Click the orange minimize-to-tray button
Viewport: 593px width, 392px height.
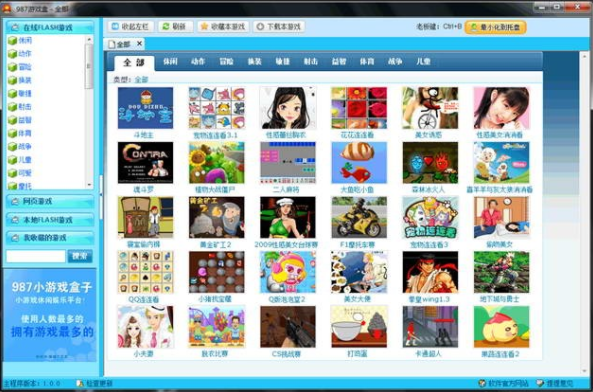pyautogui.click(x=495, y=27)
